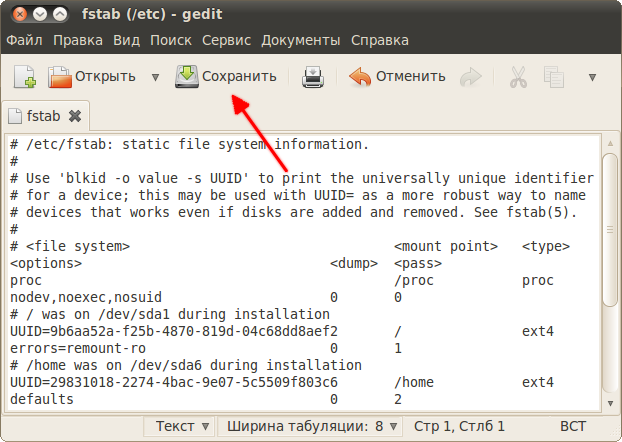
Task: Expand the toolbar overflow arrow
Action: 592,77
